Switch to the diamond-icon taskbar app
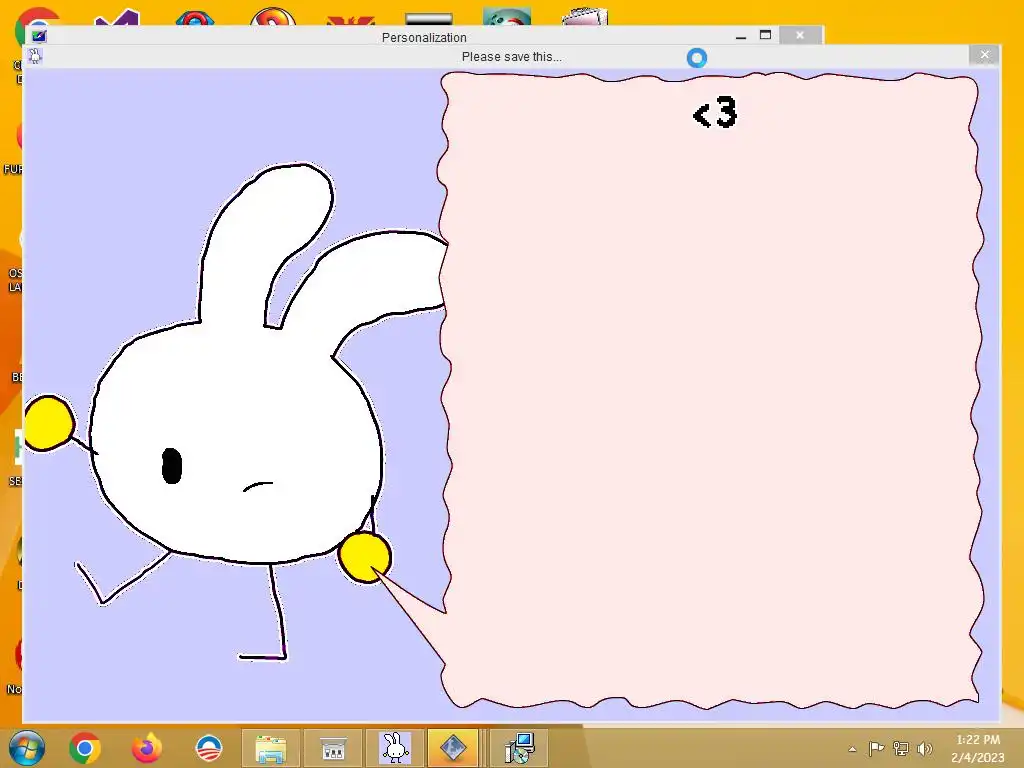 (455, 748)
